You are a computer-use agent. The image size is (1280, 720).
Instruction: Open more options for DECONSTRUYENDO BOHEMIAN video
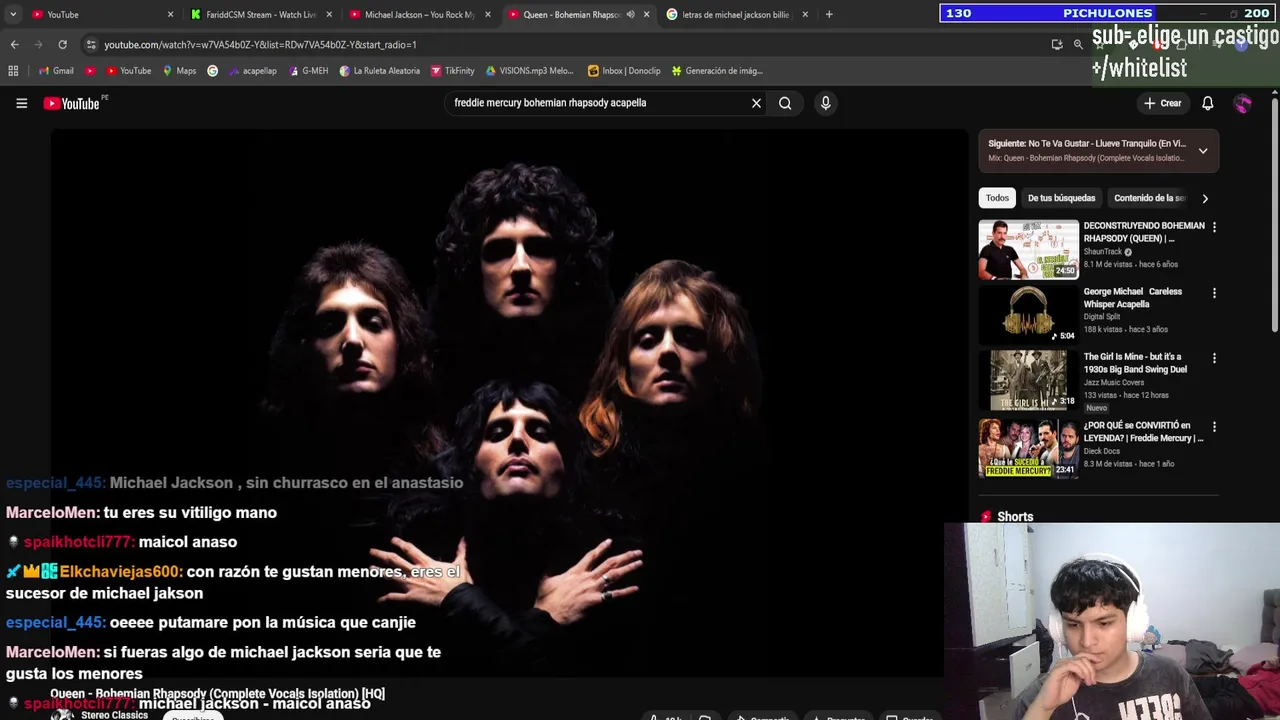(x=1214, y=227)
